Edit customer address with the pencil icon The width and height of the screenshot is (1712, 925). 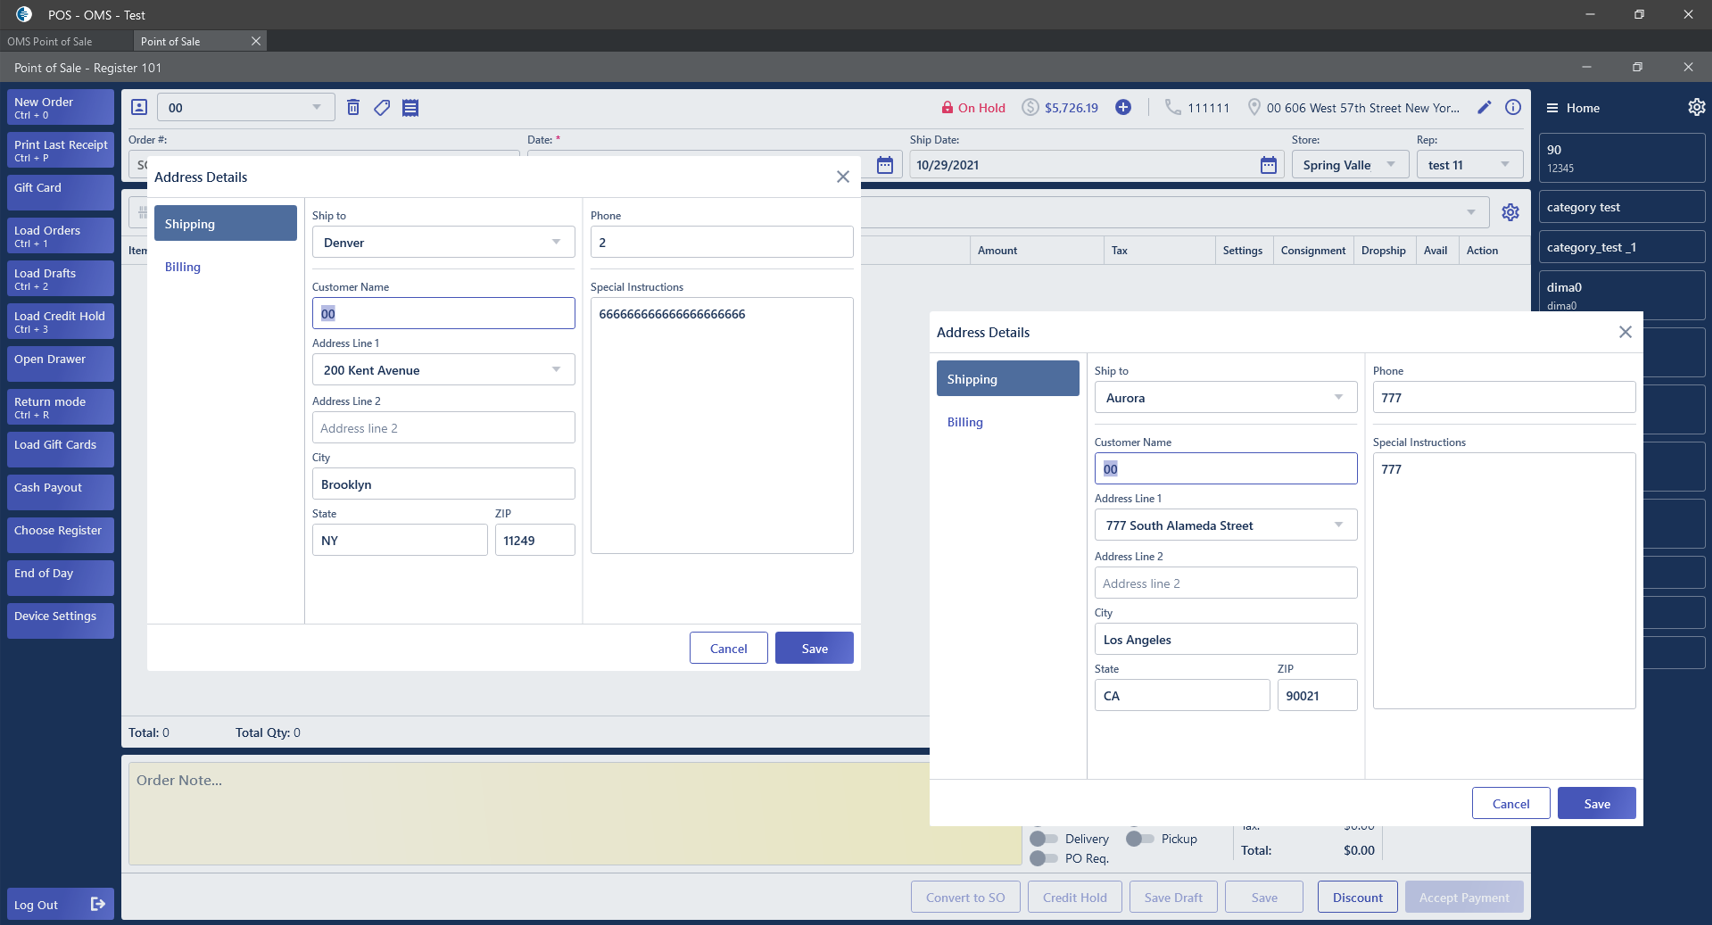pyautogui.click(x=1484, y=107)
